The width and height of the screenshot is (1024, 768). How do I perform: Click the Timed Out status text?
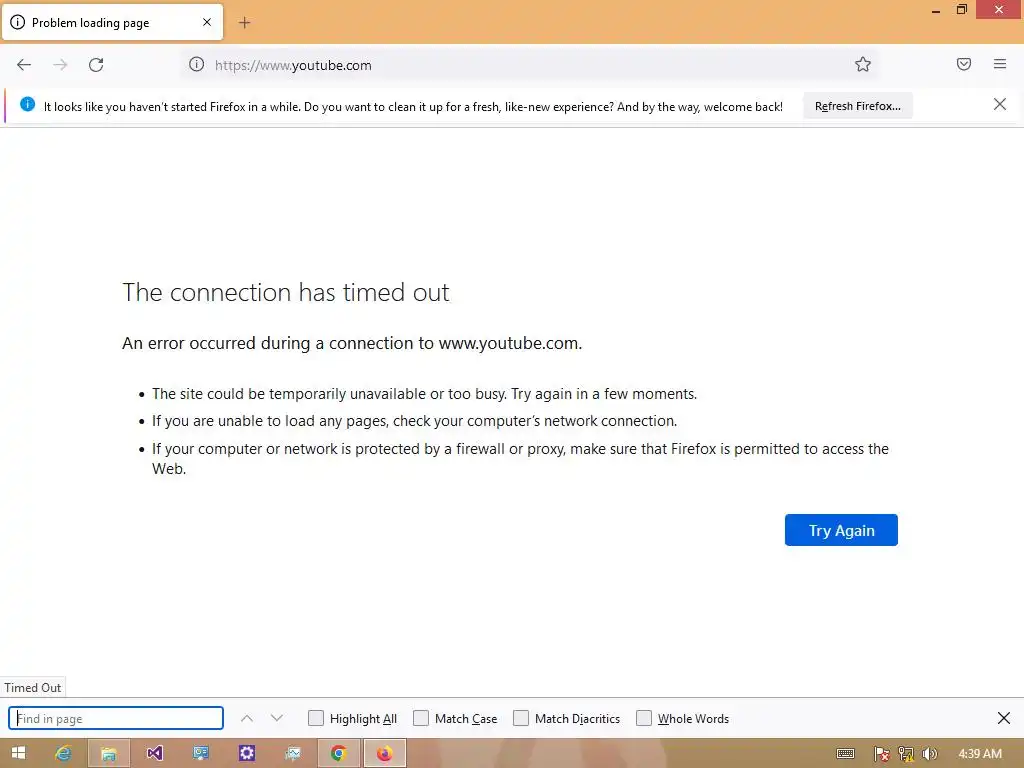point(33,688)
